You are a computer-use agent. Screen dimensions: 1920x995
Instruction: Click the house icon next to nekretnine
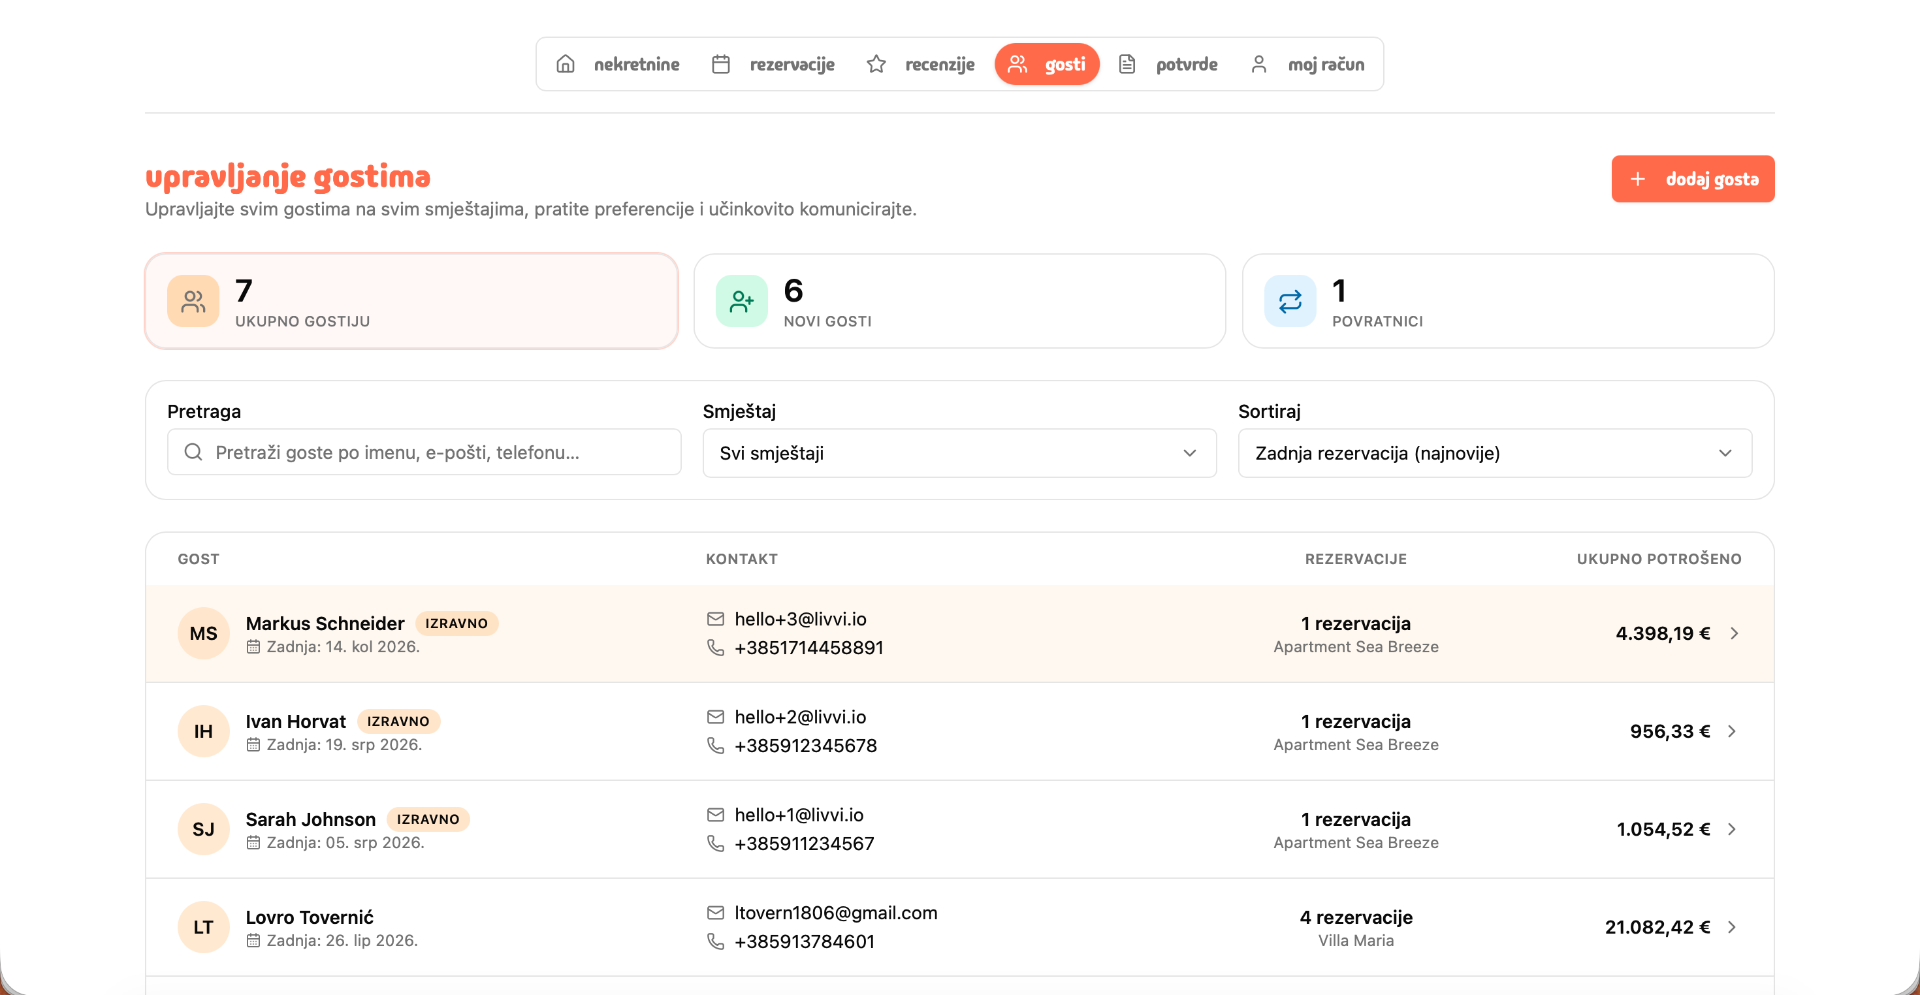tap(565, 64)
